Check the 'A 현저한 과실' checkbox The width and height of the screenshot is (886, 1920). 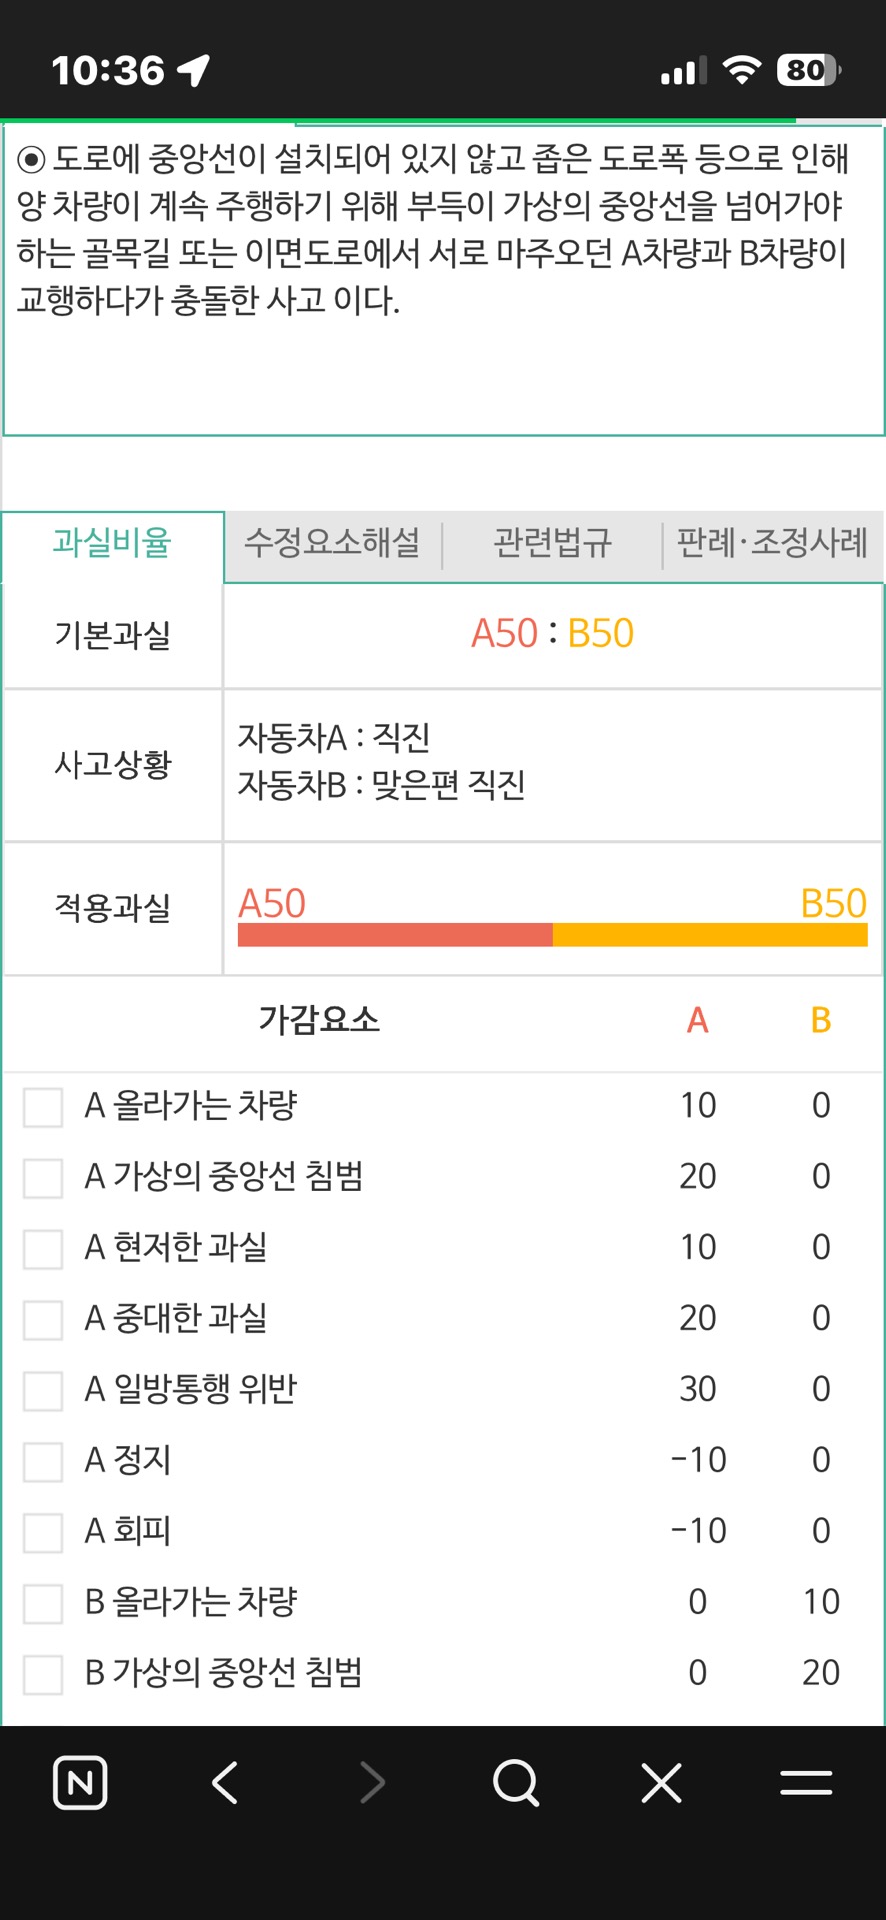43,1248
